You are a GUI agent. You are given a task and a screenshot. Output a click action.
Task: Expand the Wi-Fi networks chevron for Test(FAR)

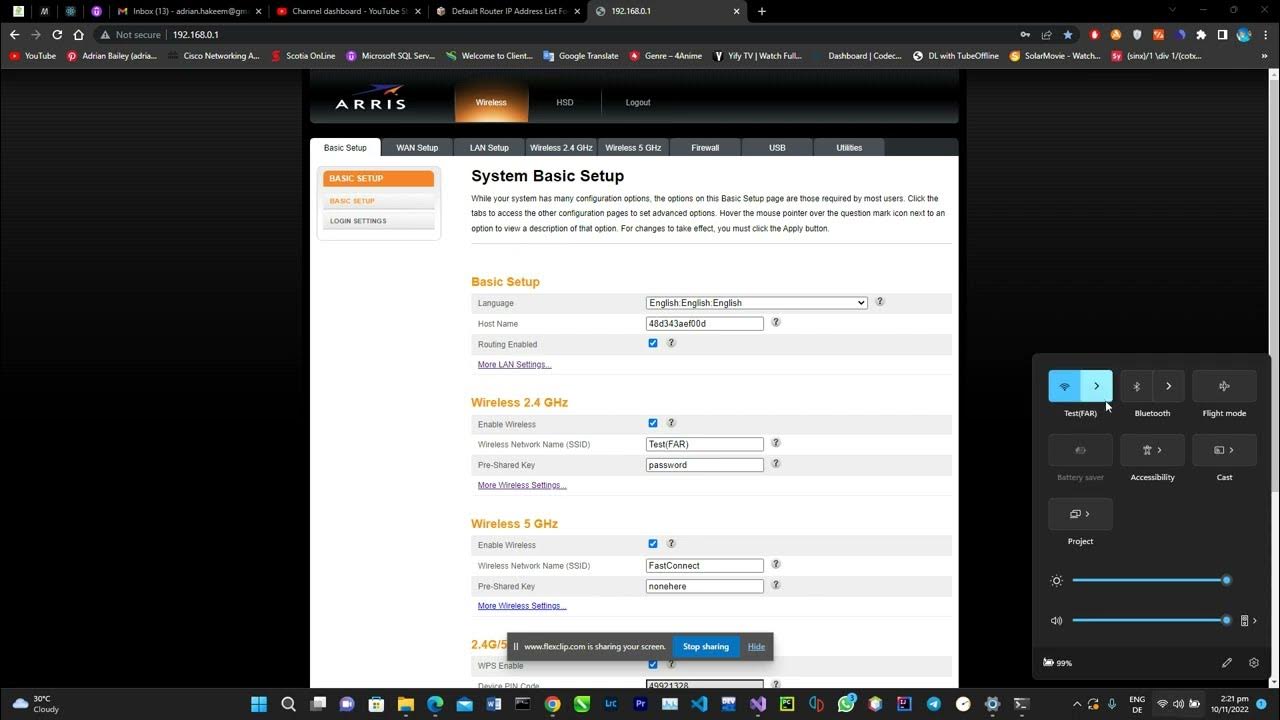tap(1096, 386)
